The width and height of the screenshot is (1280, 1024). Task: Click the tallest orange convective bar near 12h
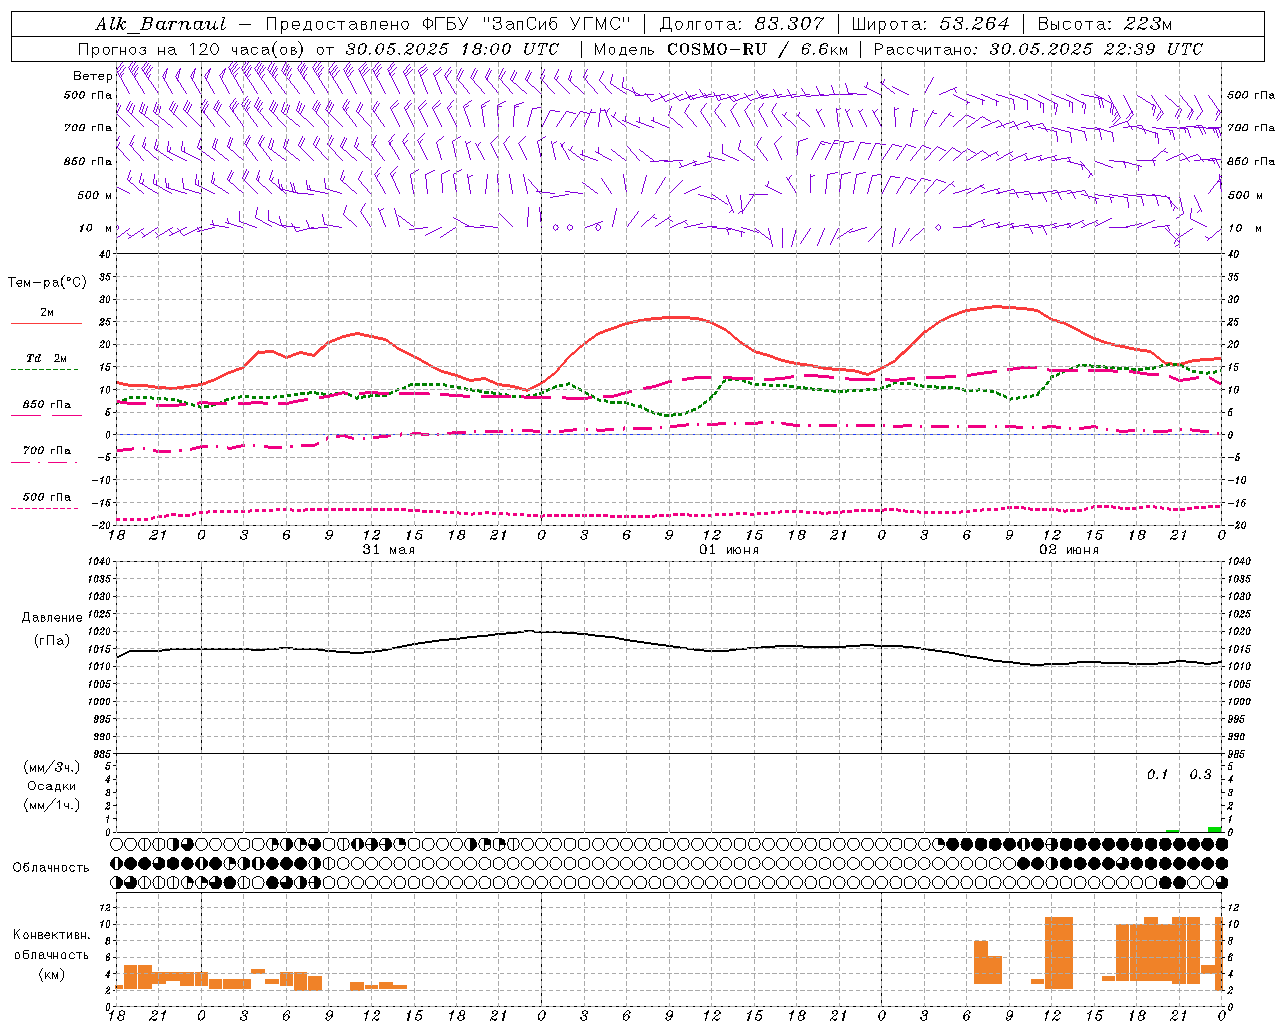(1059, 953)
